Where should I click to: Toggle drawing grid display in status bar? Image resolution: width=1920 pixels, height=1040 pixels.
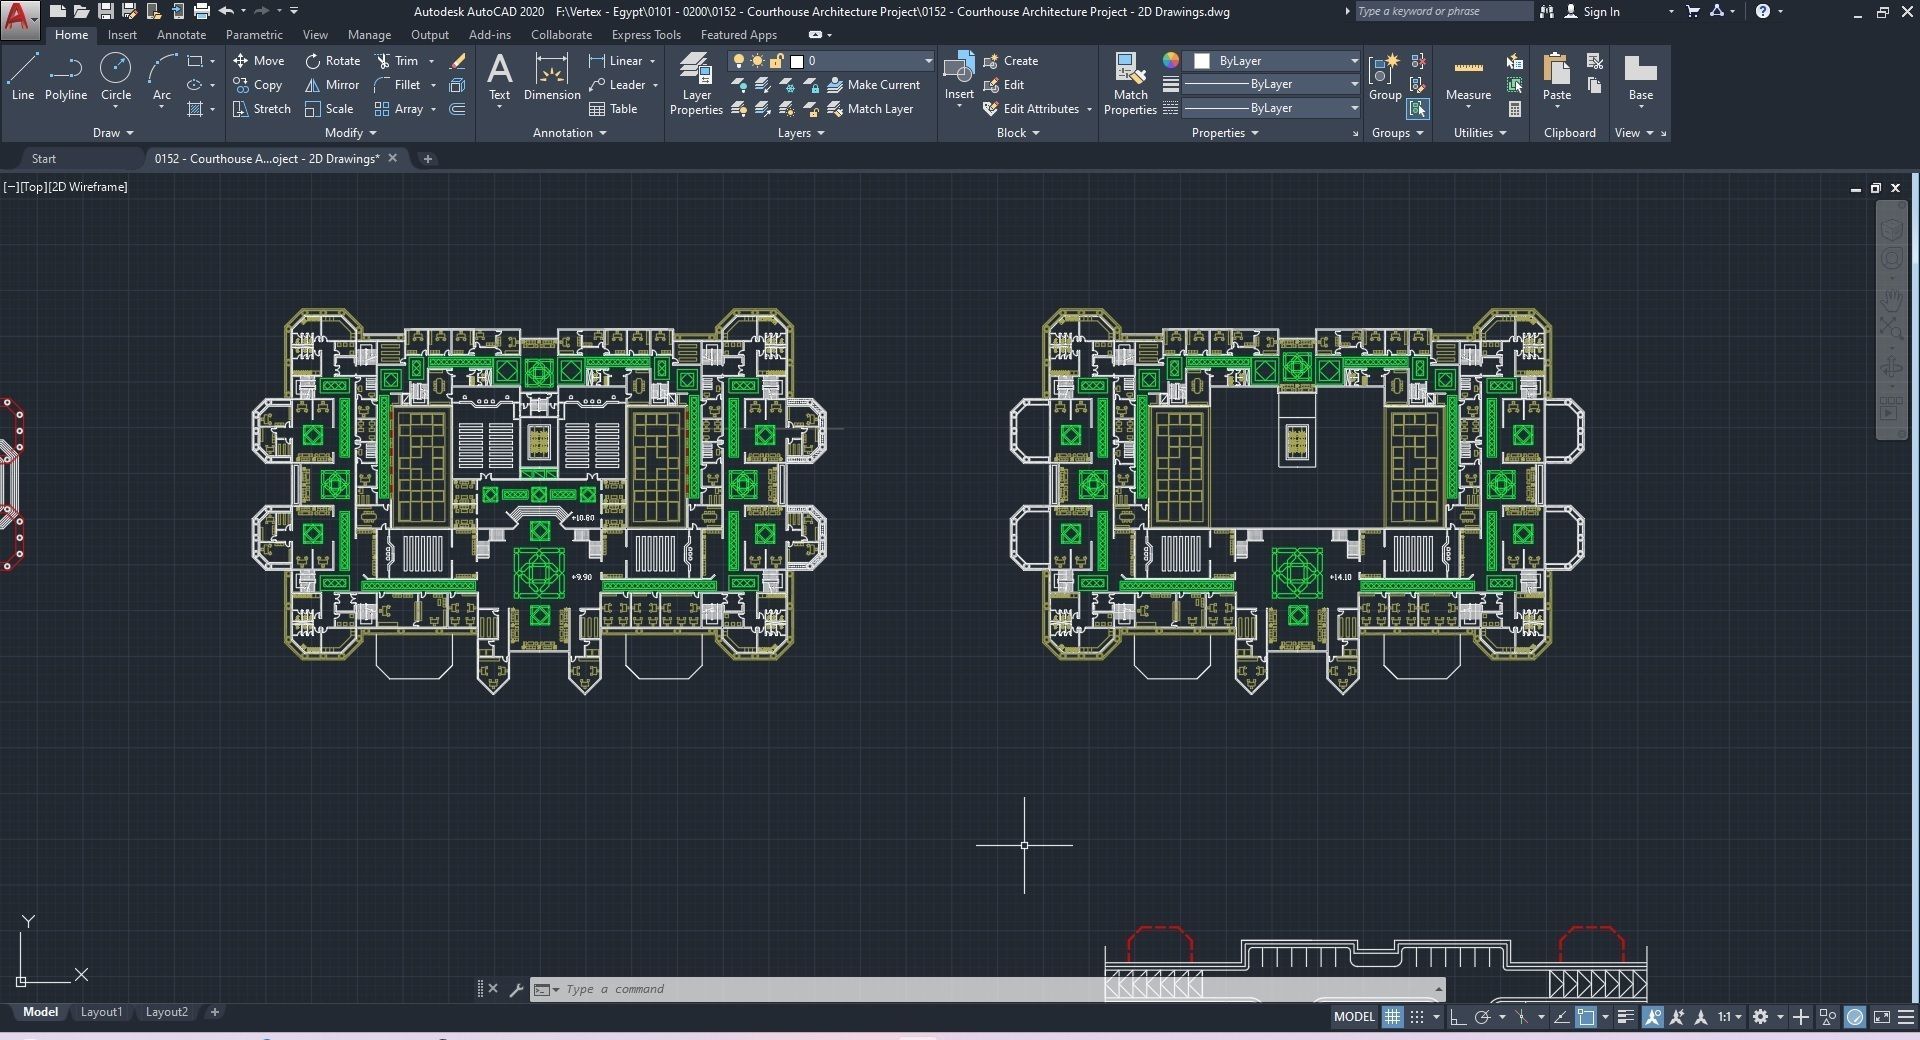(x=1392, y=1017)
